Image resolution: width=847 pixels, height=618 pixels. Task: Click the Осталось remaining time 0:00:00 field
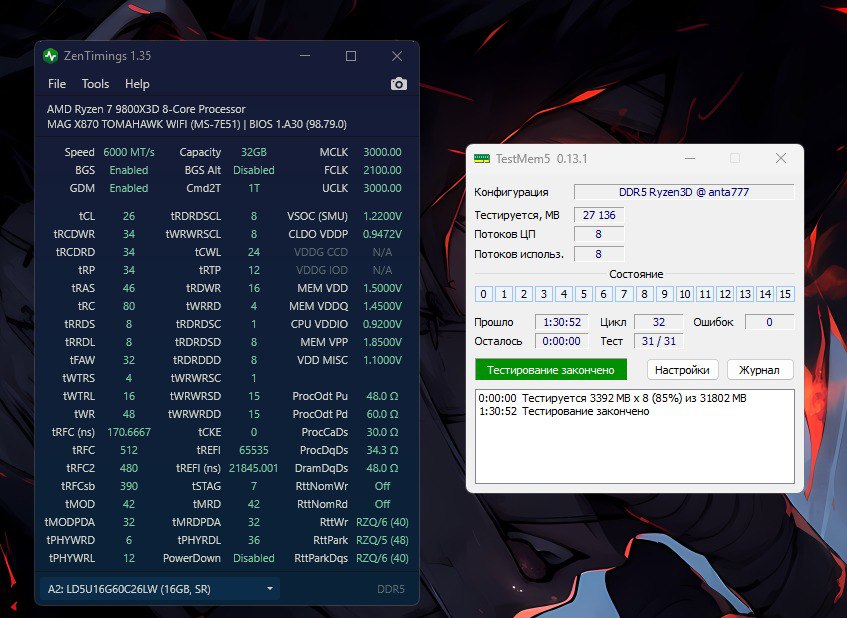(x=562, y=341)
